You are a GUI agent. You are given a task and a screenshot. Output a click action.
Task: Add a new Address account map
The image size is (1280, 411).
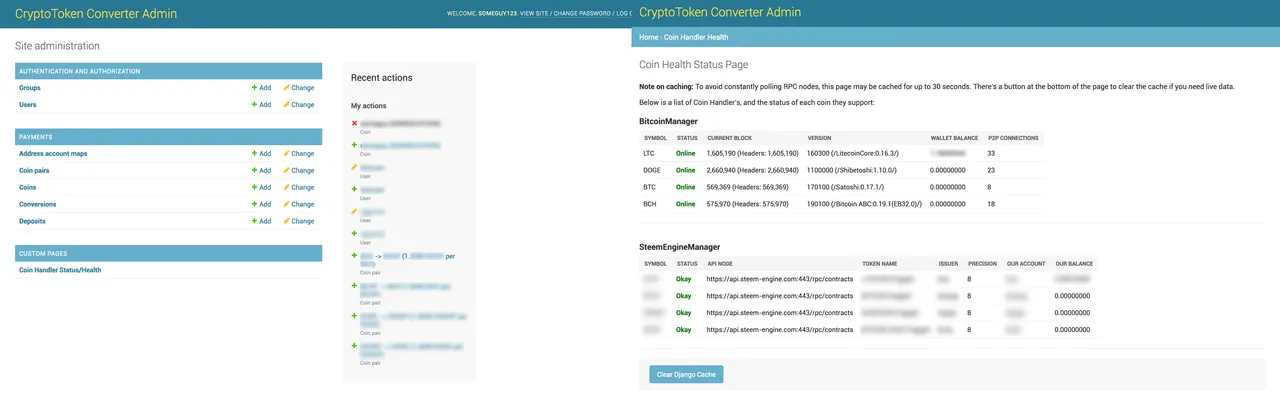261,153
